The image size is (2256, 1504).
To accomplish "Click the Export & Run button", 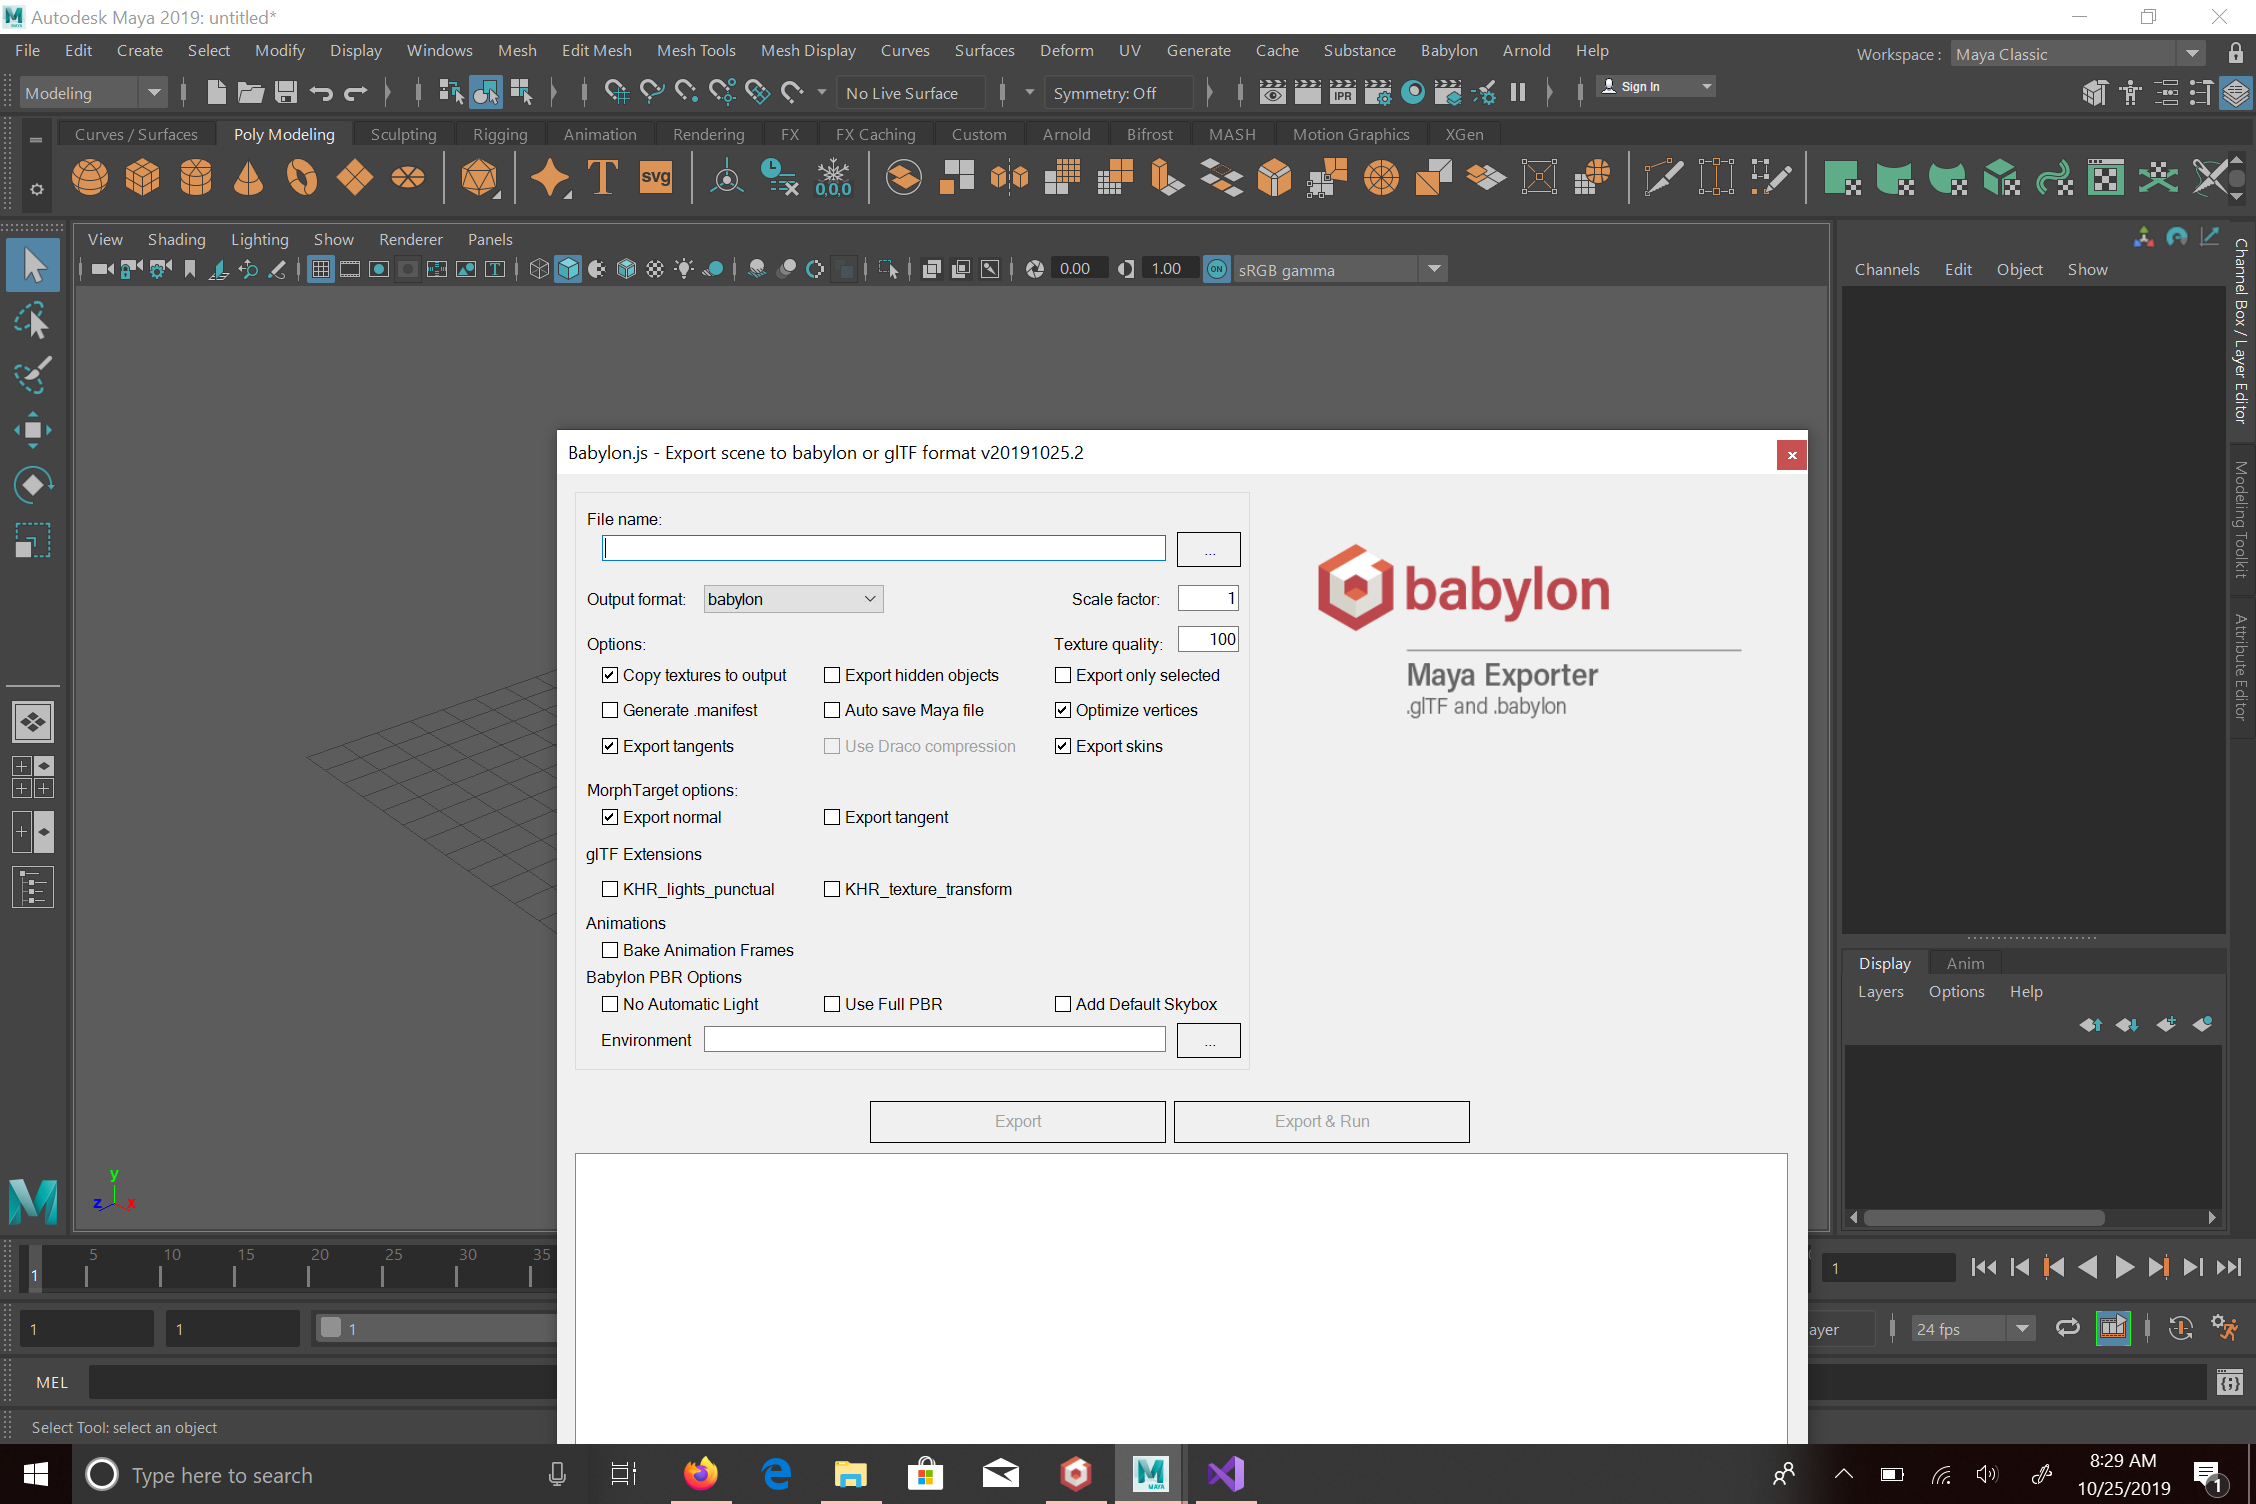I will click(1321, 1121).
